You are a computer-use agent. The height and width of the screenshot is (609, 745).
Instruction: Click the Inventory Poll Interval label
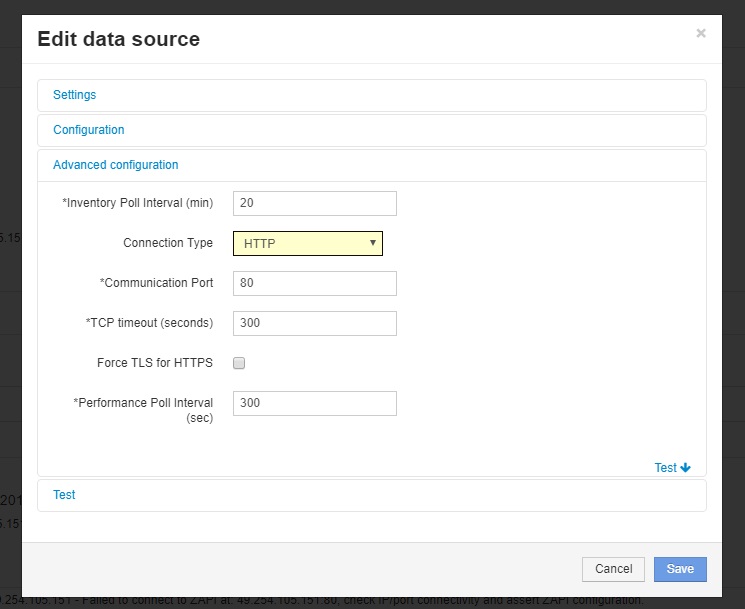click(138, 203)
